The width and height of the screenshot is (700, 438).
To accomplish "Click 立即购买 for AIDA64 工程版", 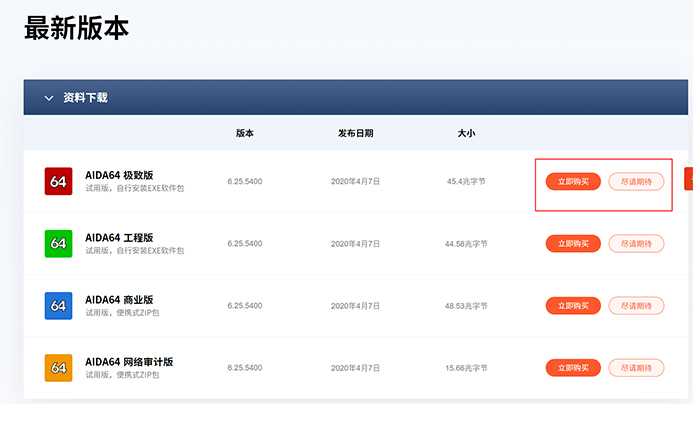I will point(573,243).
